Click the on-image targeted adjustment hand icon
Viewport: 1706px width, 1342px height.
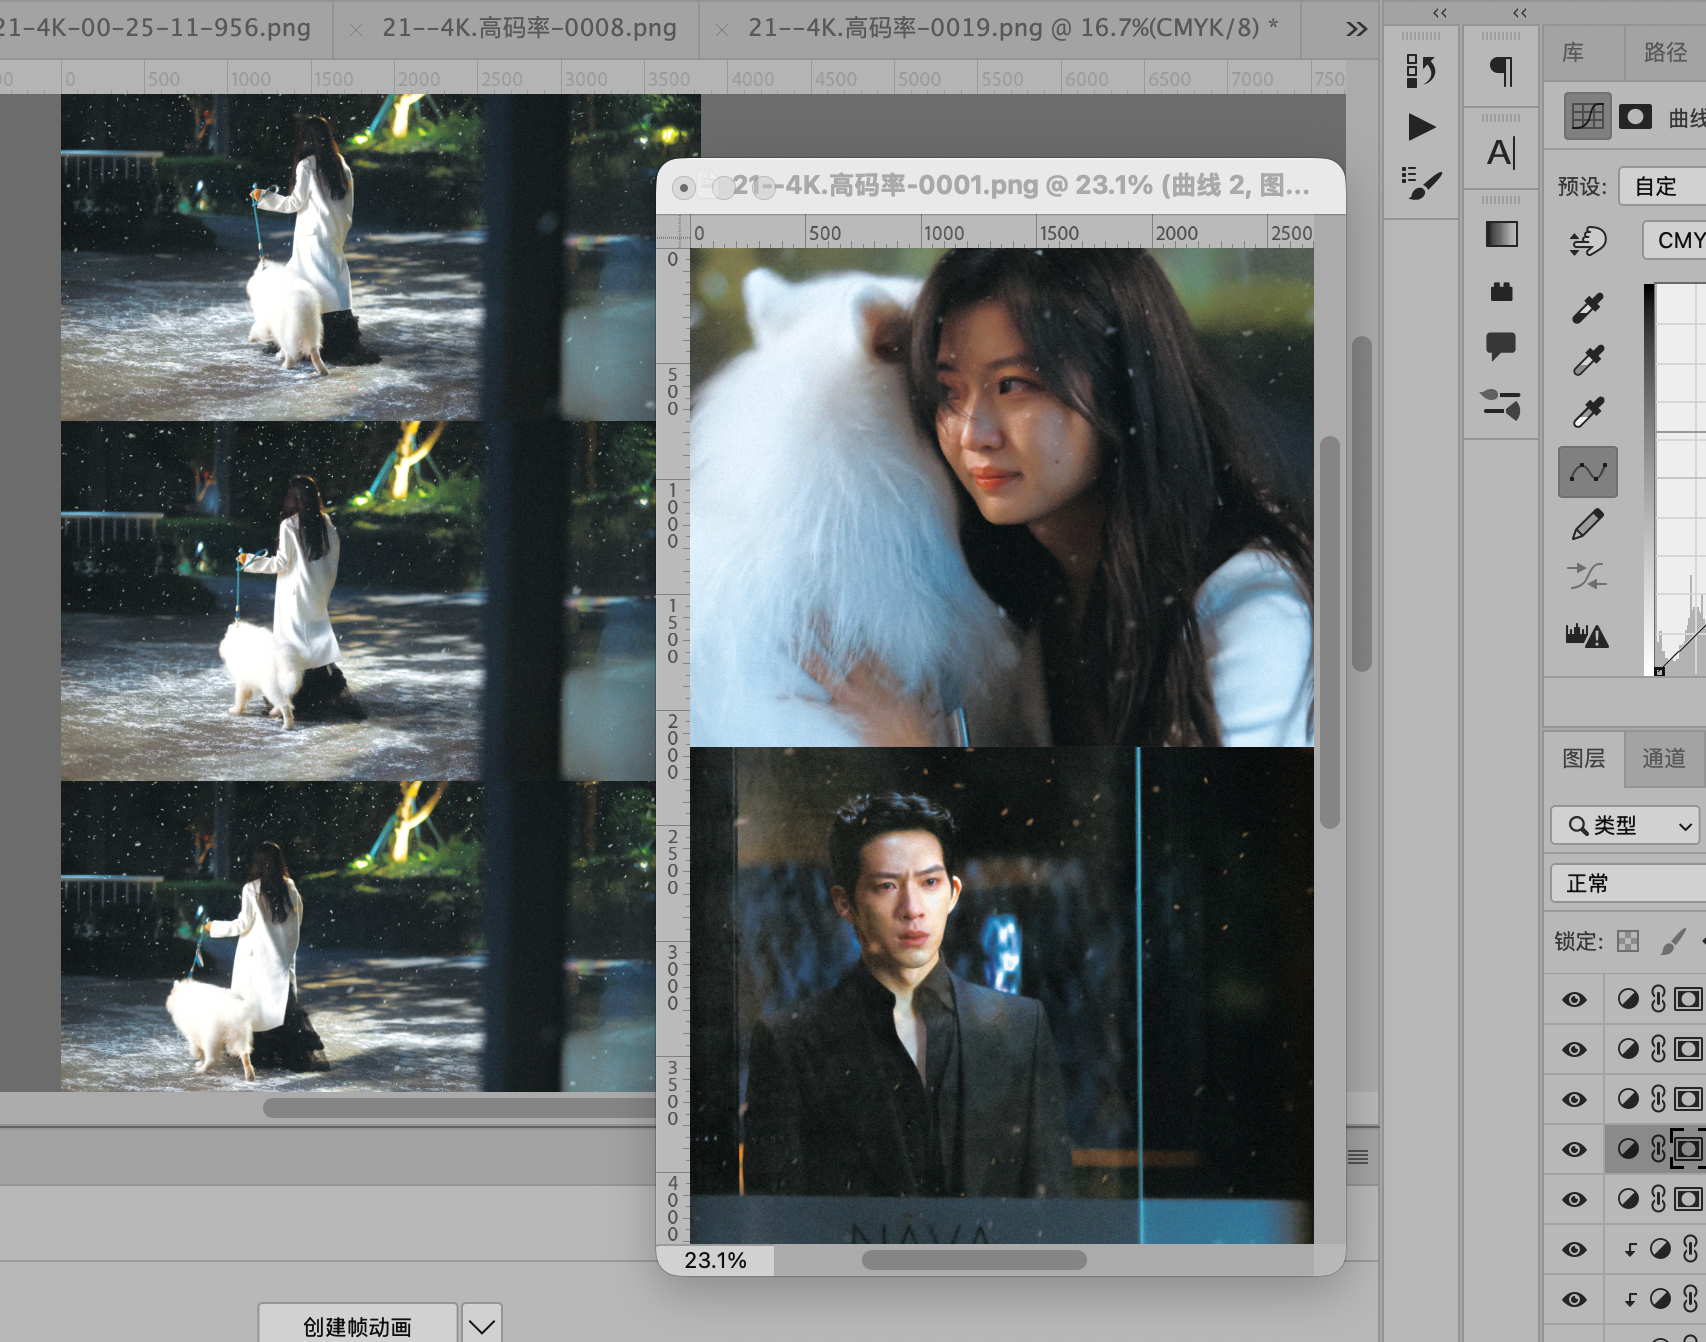(x=1587, y=241)
